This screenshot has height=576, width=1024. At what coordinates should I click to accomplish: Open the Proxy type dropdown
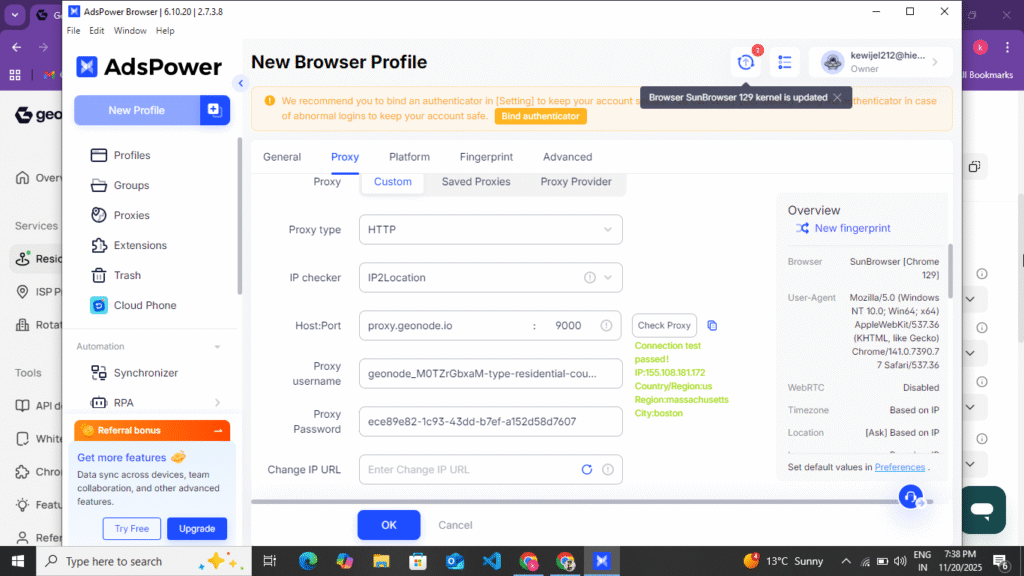tap(490, 229)
